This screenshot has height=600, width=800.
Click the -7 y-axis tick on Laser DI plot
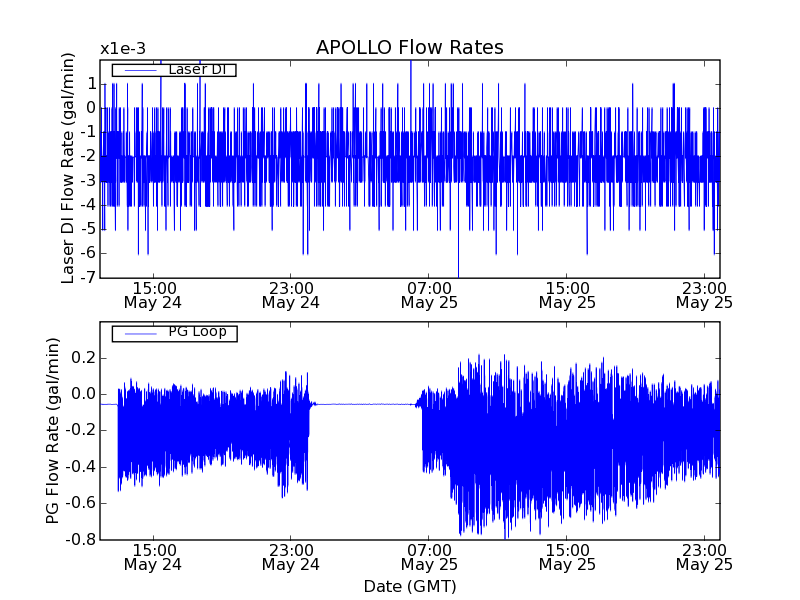[x=88, y=278]
